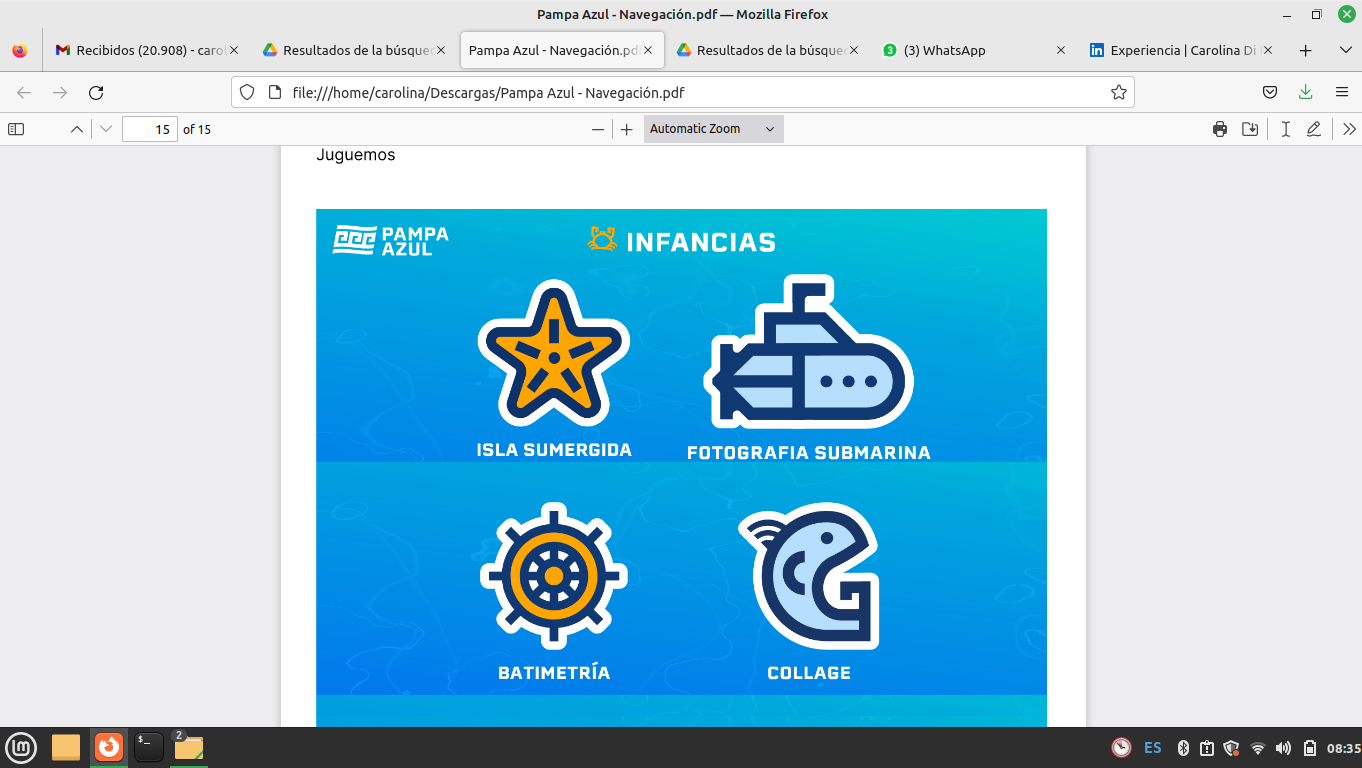
Task: Go back in browser history
Action: 24,92
